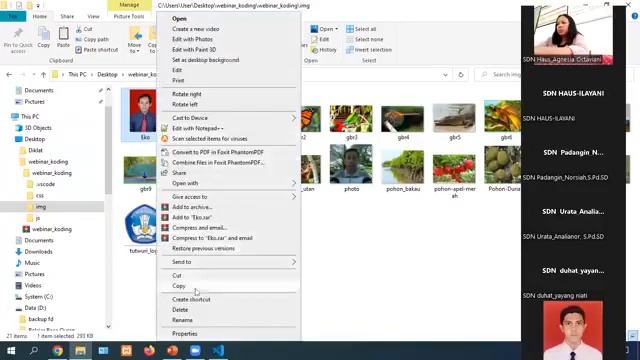Open Zoom from the taskbar
640x360 pixels.
pyautogui.click(x=195, y=351)
